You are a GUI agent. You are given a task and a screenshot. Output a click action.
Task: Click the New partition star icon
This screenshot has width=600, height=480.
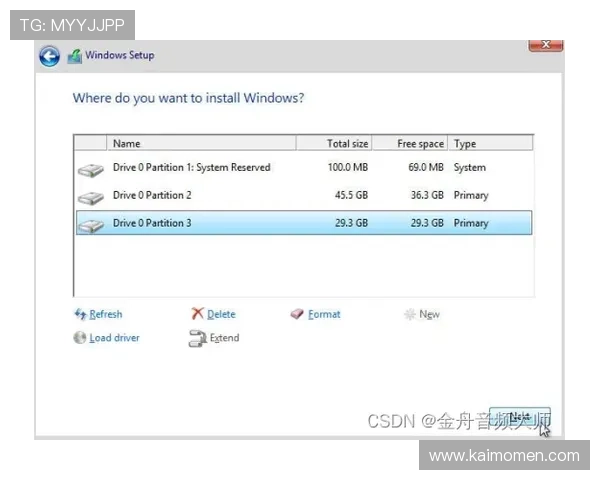(409, 314)
